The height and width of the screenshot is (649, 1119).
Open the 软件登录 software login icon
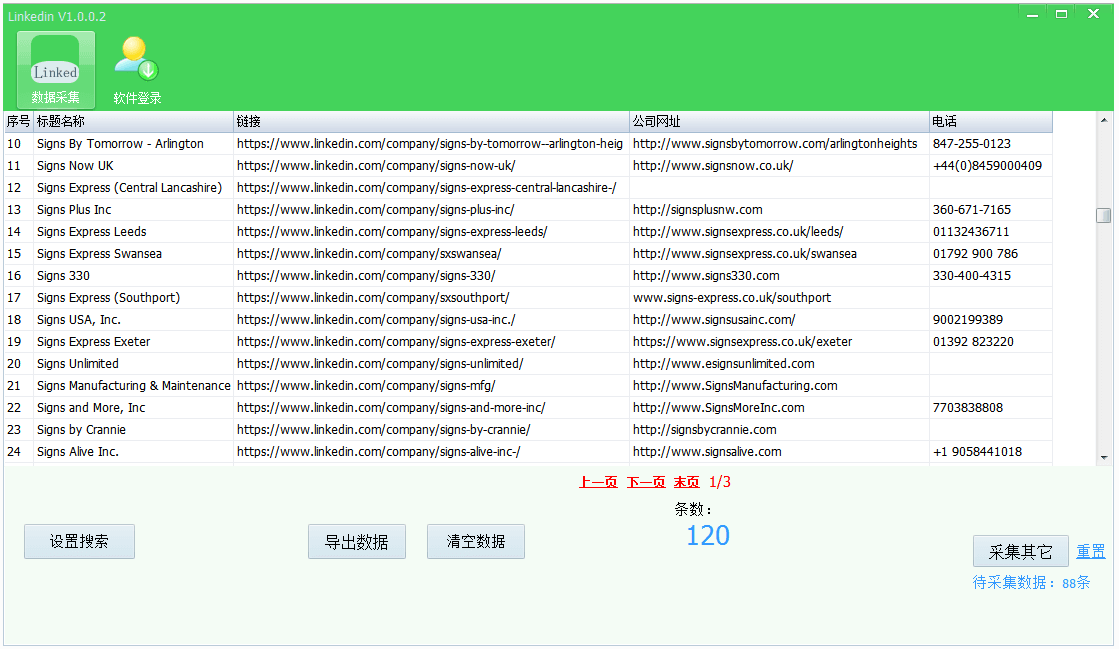[137, 70]
